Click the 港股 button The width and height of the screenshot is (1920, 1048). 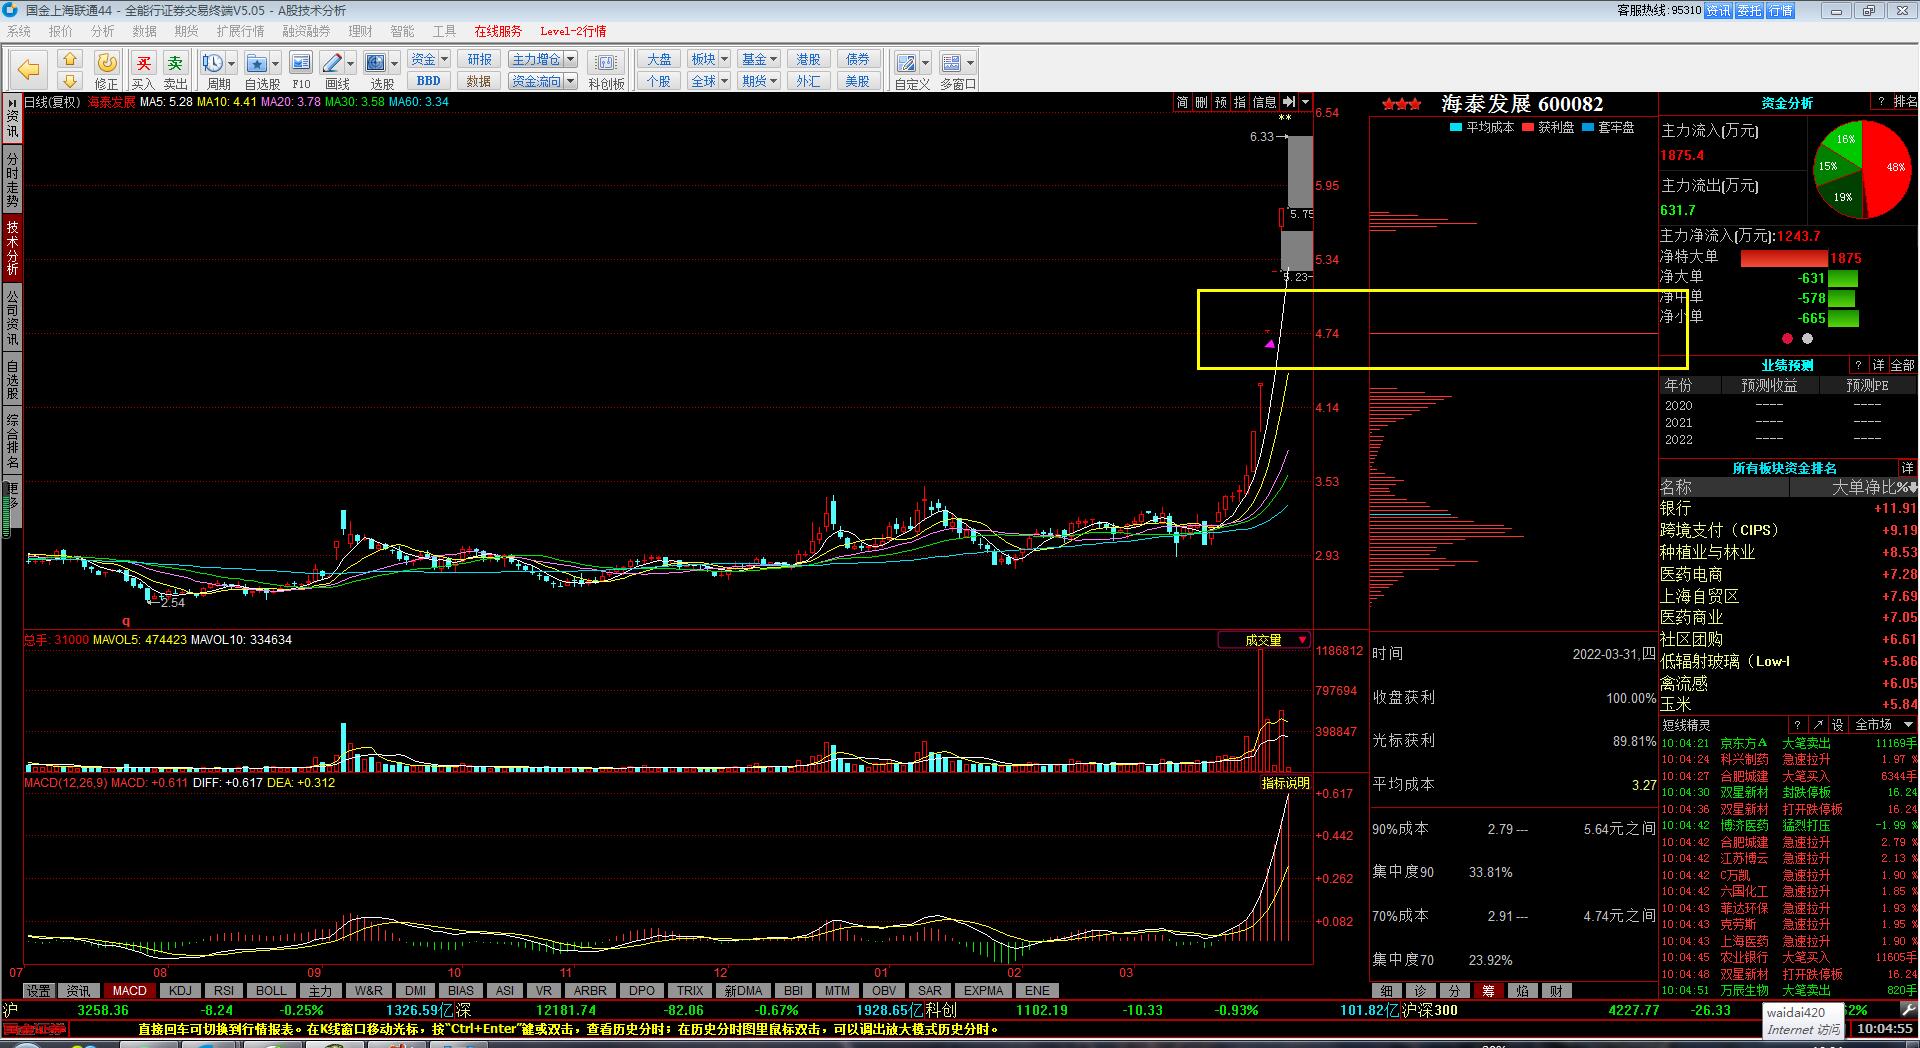point(808,59)
